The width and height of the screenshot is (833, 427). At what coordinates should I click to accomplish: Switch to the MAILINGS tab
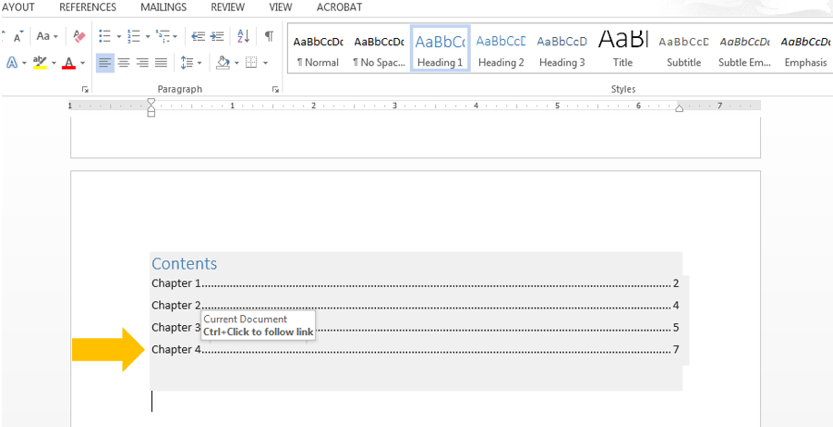[163, 7]
